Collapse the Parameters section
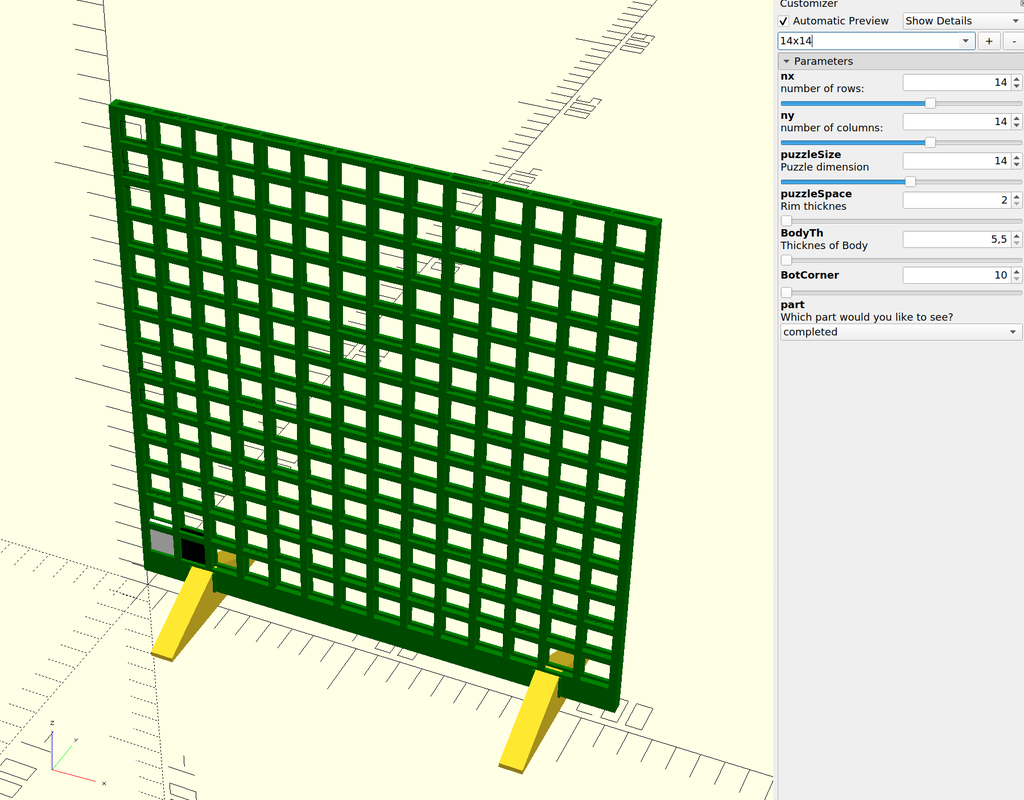 (787, 61)
